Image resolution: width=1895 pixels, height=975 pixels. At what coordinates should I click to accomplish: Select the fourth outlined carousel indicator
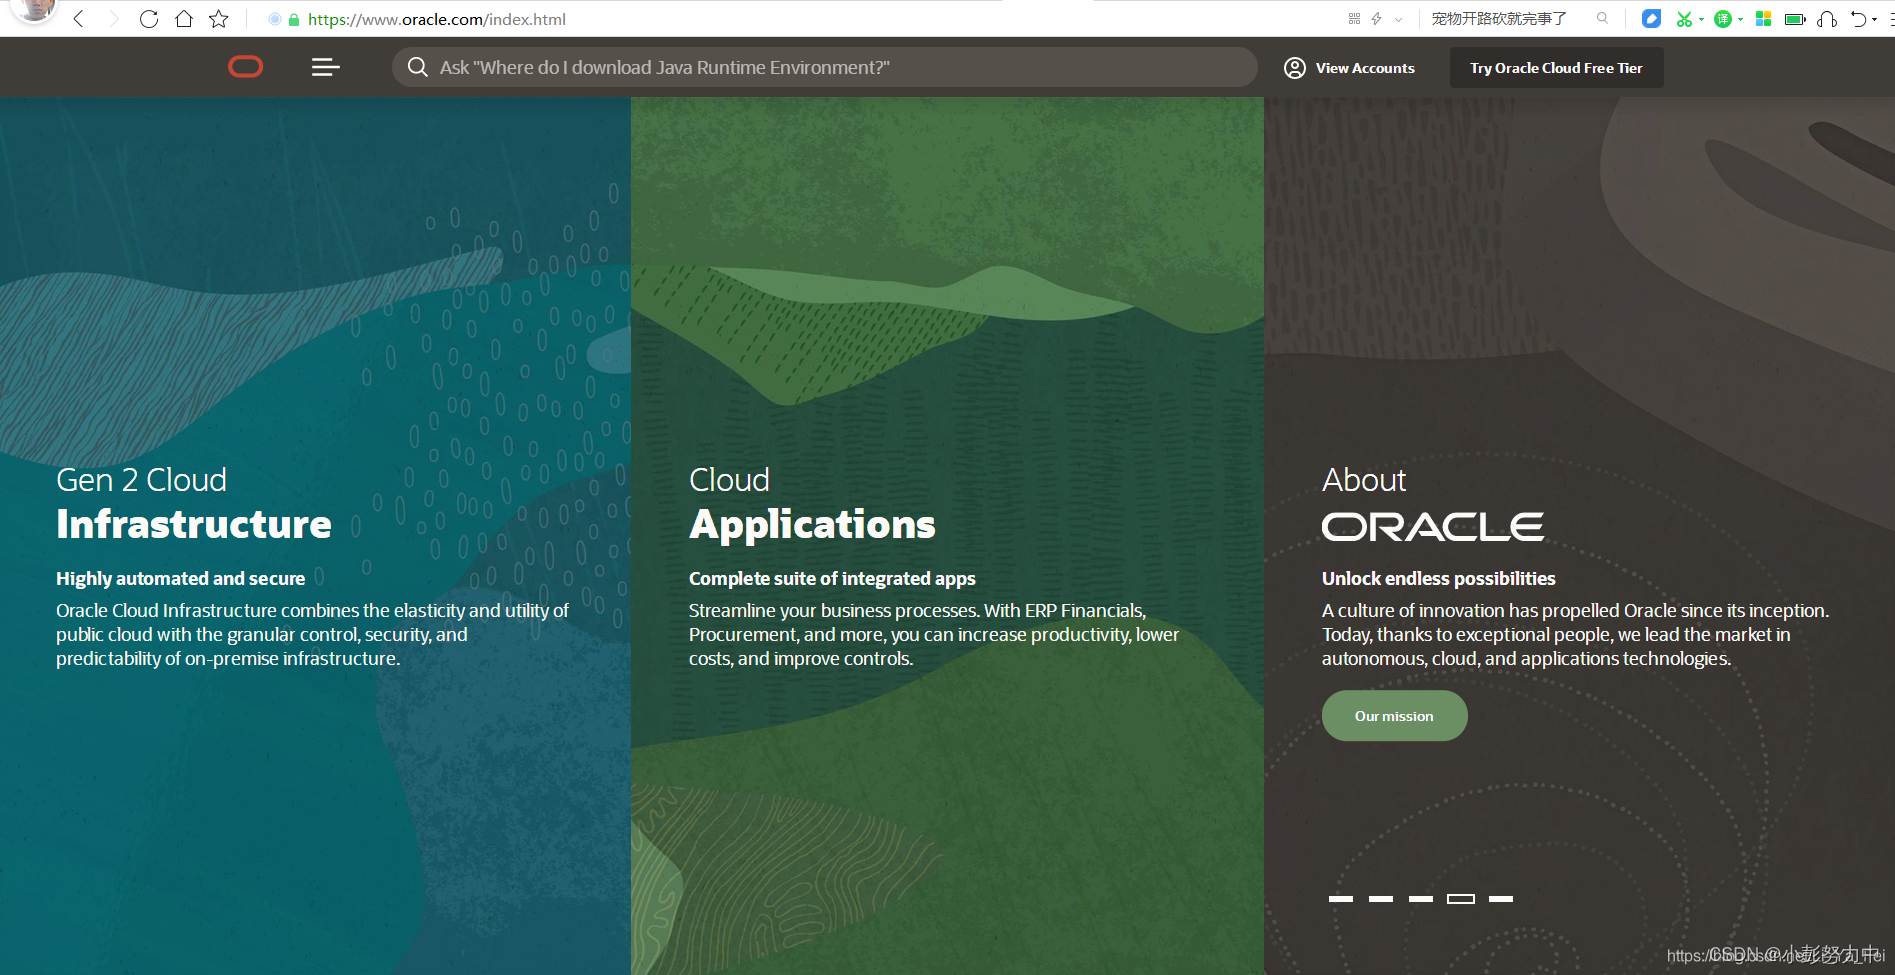click(x=1460, y=899)
